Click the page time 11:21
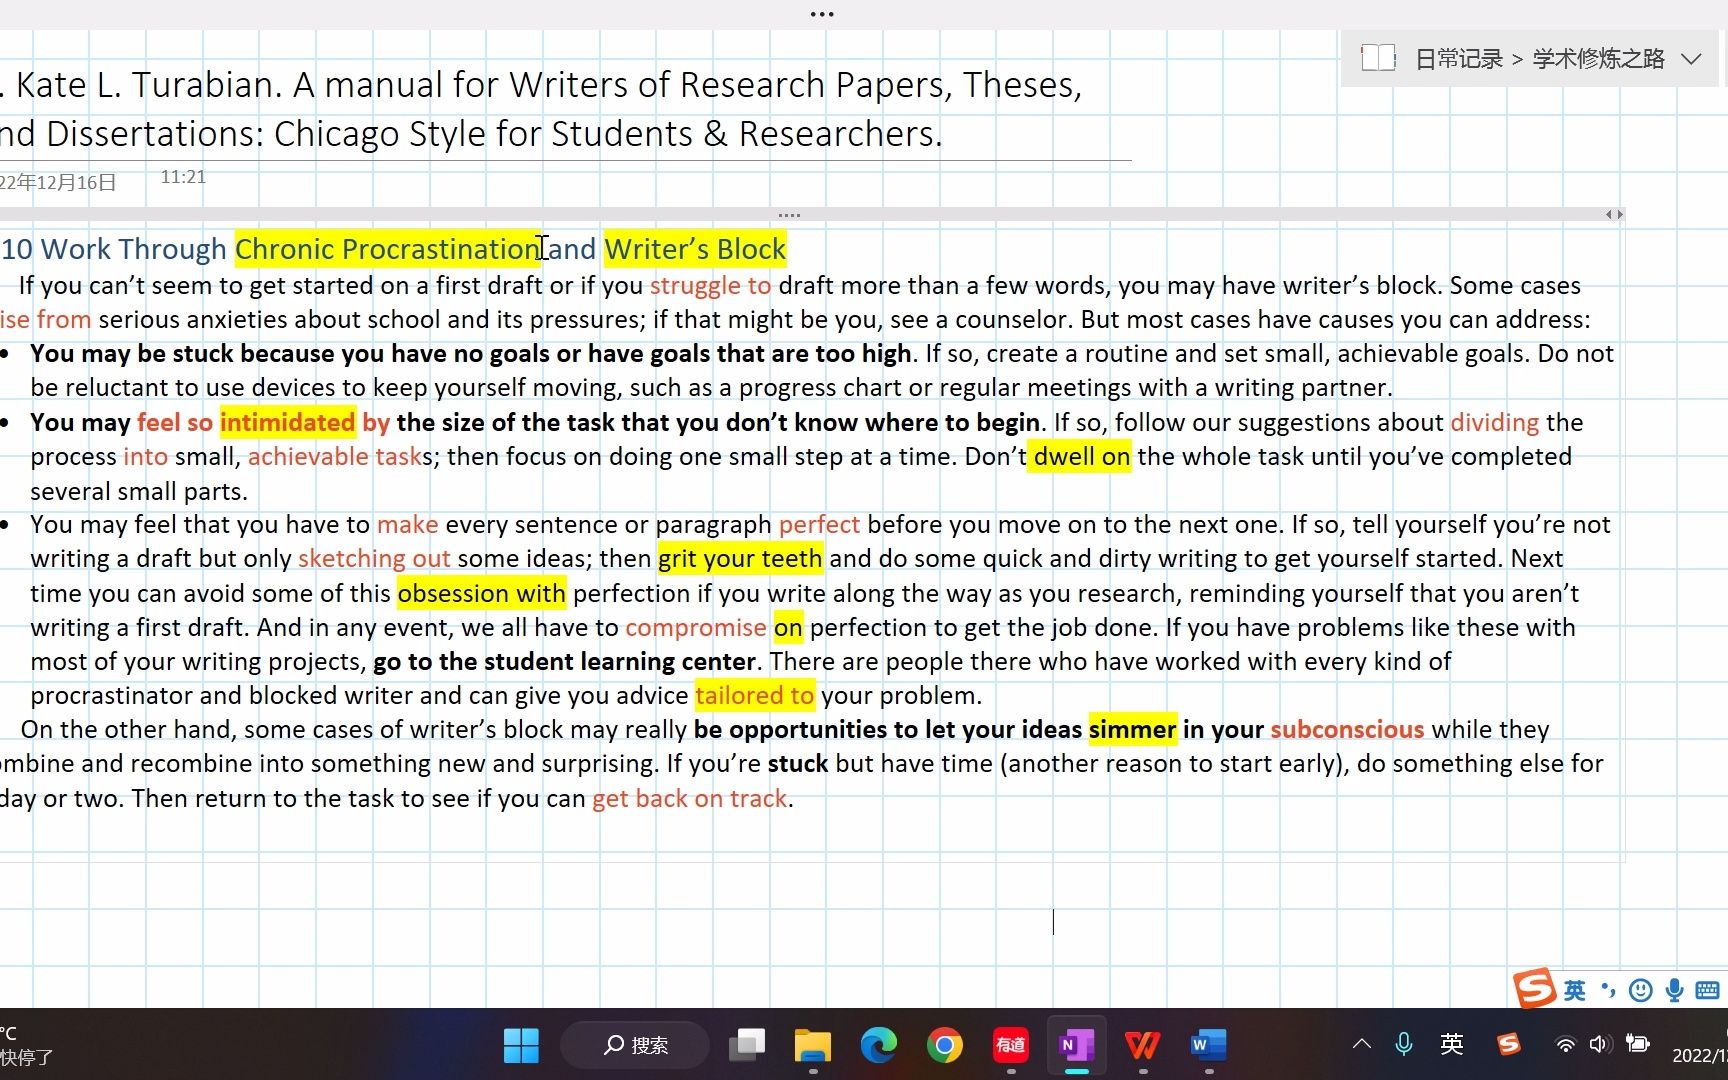This screenshot has width=1728, height=1080. [183, 177]
